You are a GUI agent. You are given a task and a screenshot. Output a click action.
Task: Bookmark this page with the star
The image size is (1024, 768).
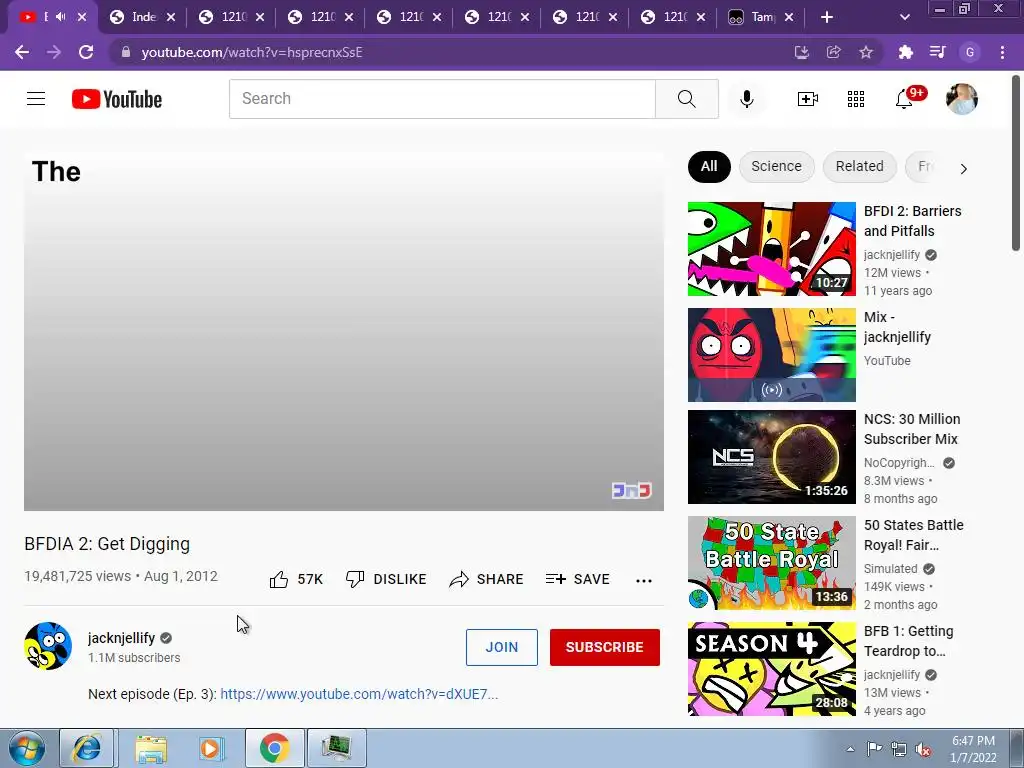click(x=866, y=52)
